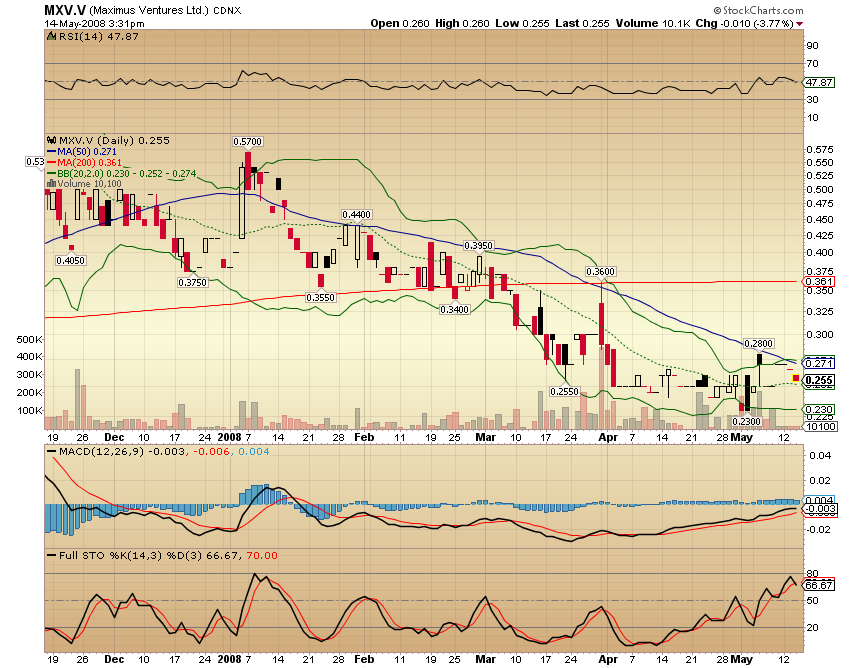Click the -0.003 MACD value tag on right axis
The image size is (850, 668).
820,509
